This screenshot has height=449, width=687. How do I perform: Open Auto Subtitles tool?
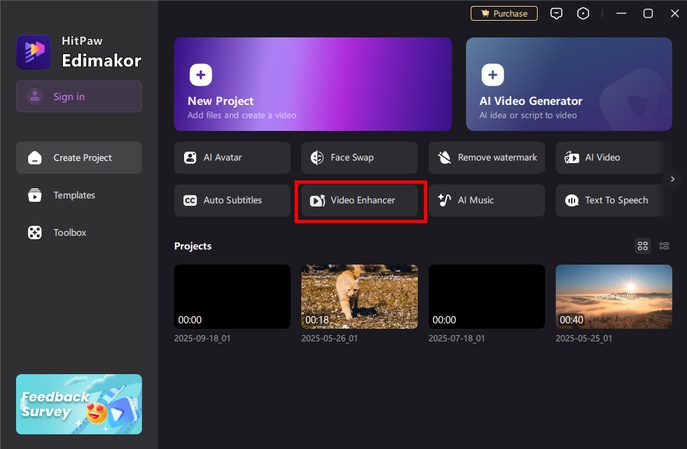[x=232, y=201]
